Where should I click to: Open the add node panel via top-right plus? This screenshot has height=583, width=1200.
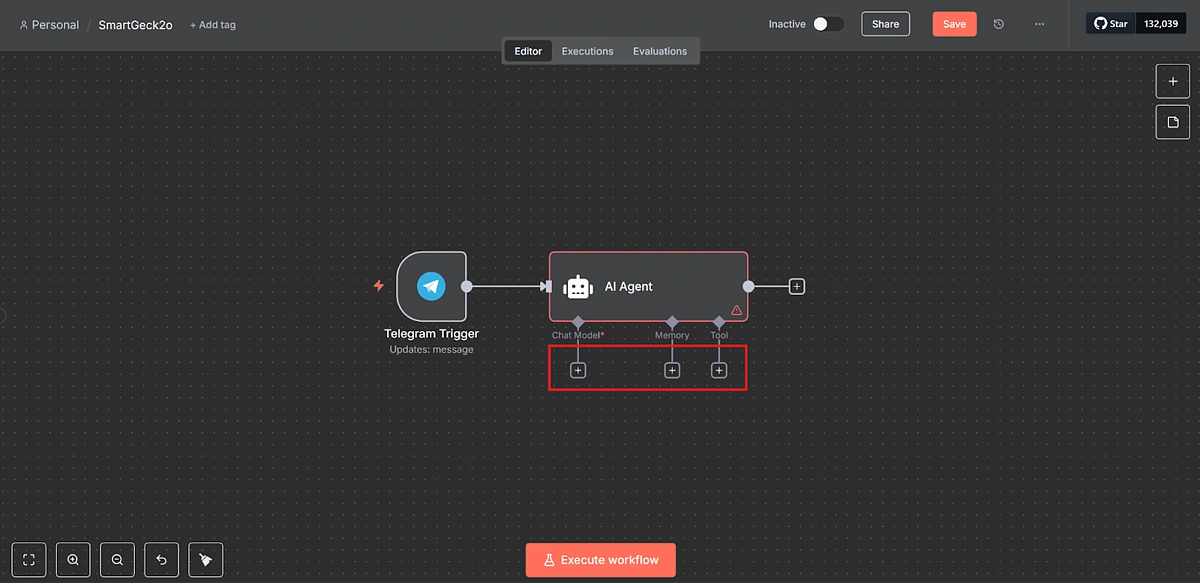[1172, 80]
